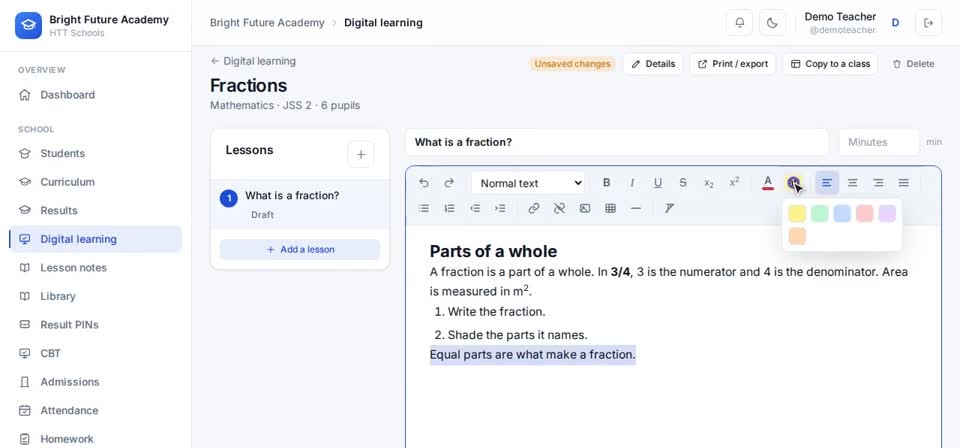
Task: Toggle strikethrough formatting
Action: [683, 182]
